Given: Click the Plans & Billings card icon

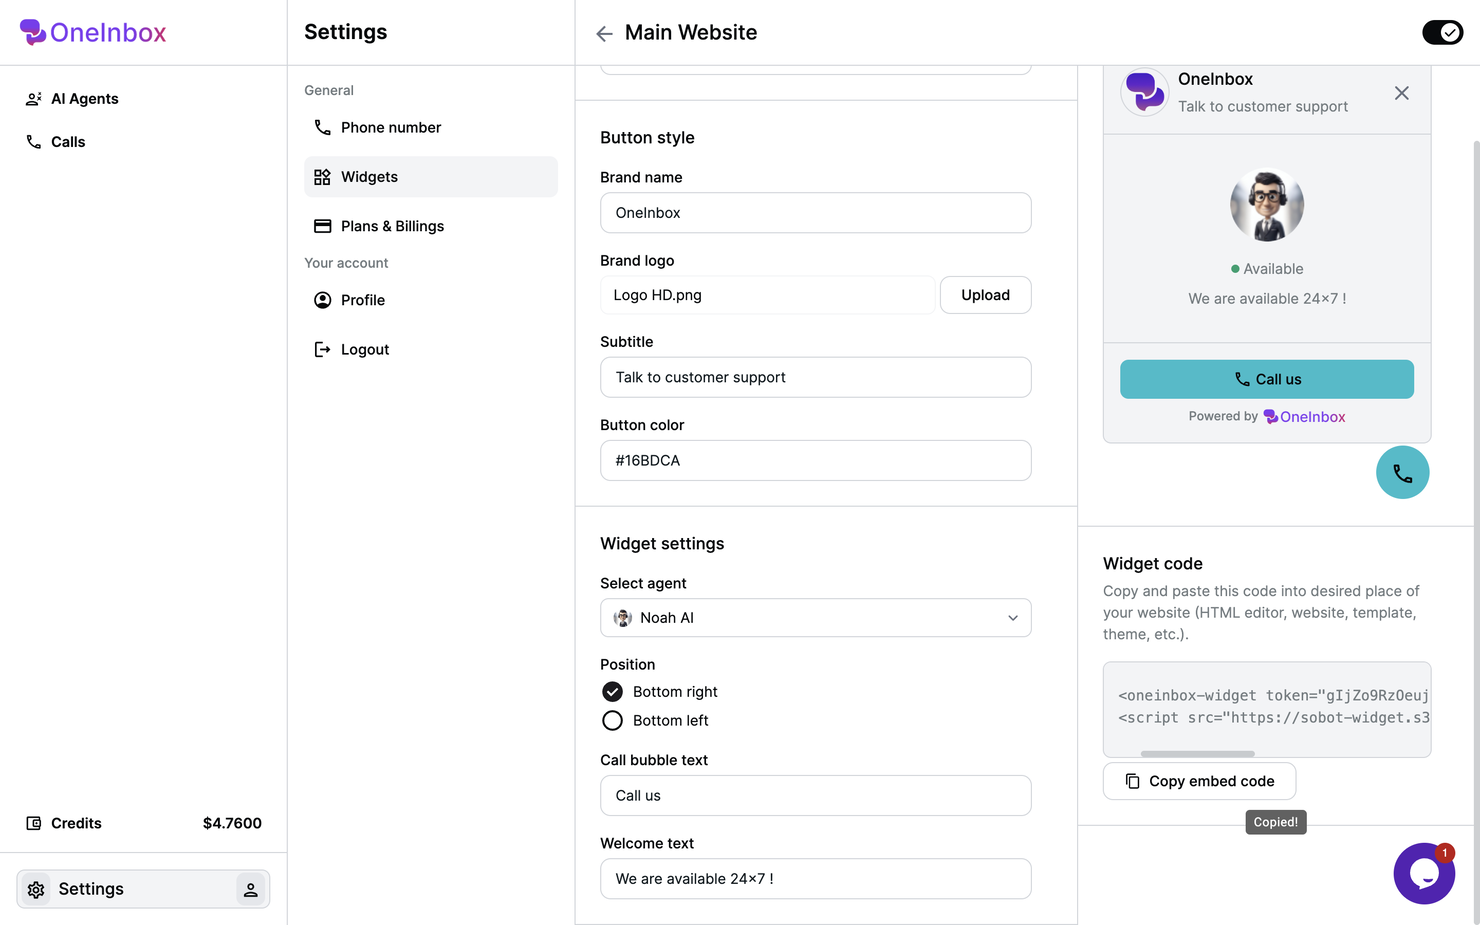Looking at the screenshot, I should pos(322,226).
